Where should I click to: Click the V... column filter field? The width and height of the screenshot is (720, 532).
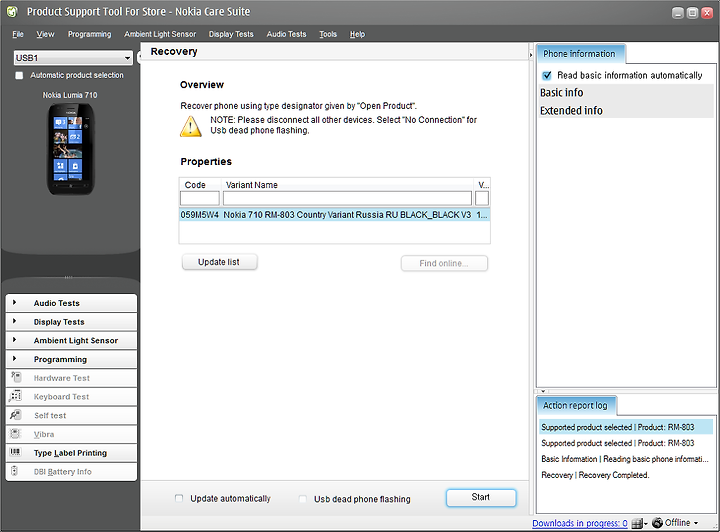[x=482, y=198]
